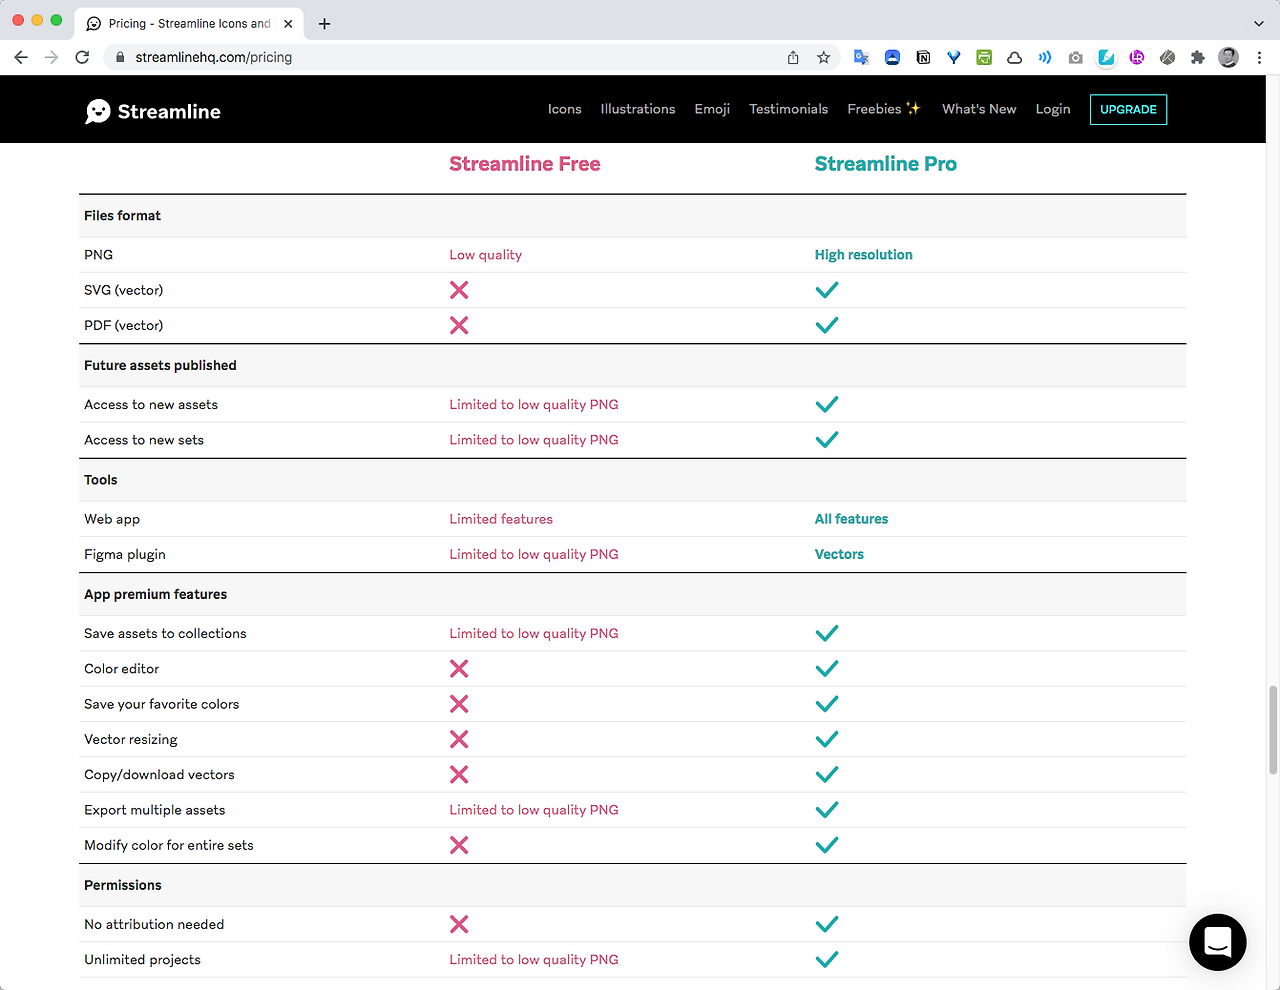Expand the tab search chevron
The width and height of the screenshot is (1280, 990).
(1258, 23)
